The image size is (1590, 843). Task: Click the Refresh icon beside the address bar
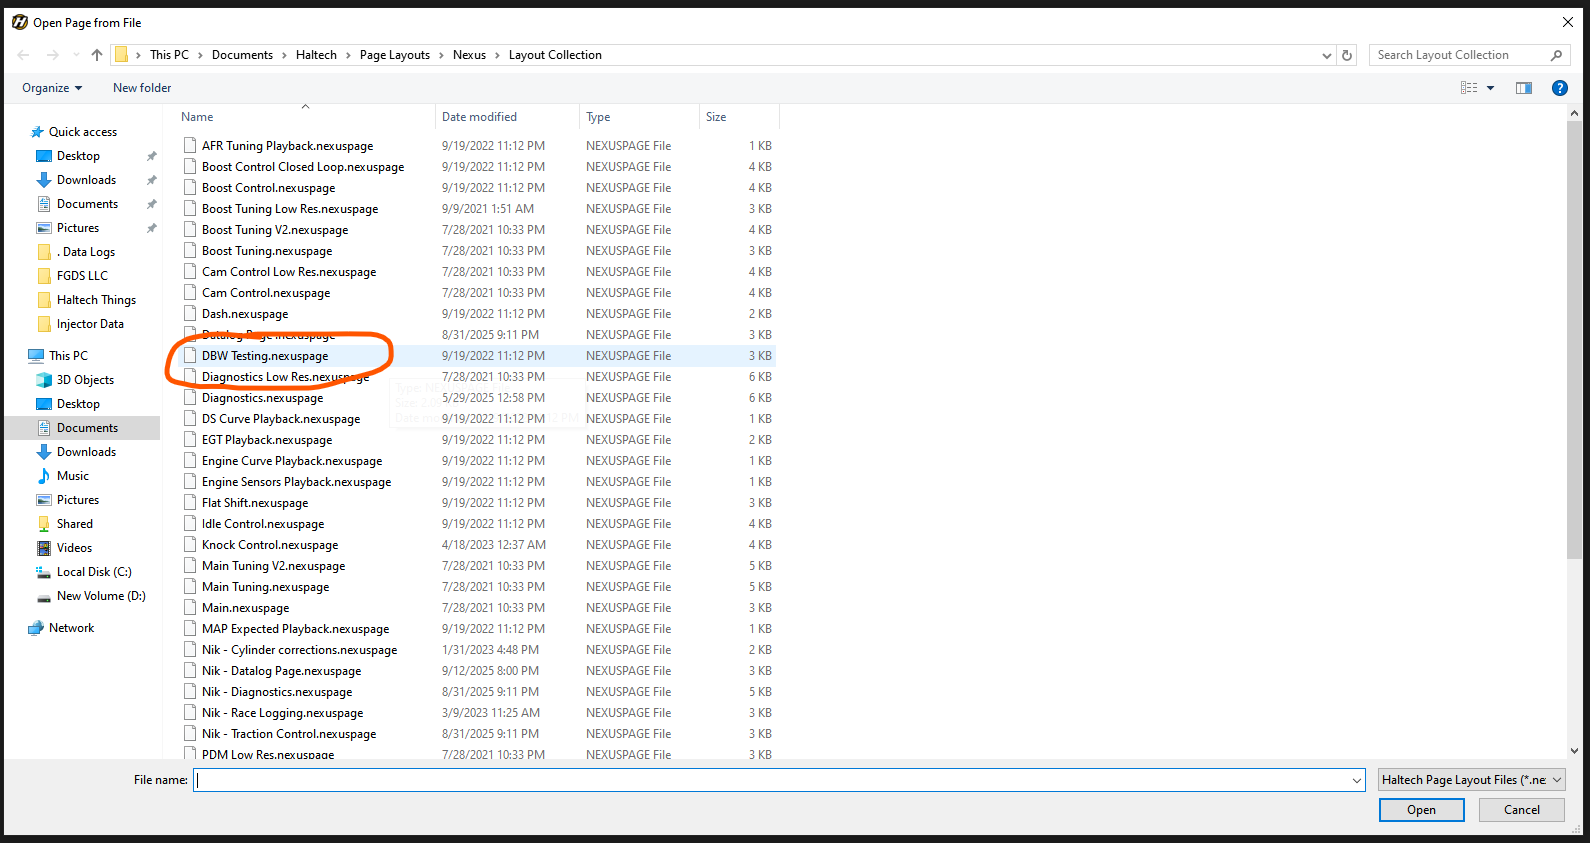coord(1347,55)
